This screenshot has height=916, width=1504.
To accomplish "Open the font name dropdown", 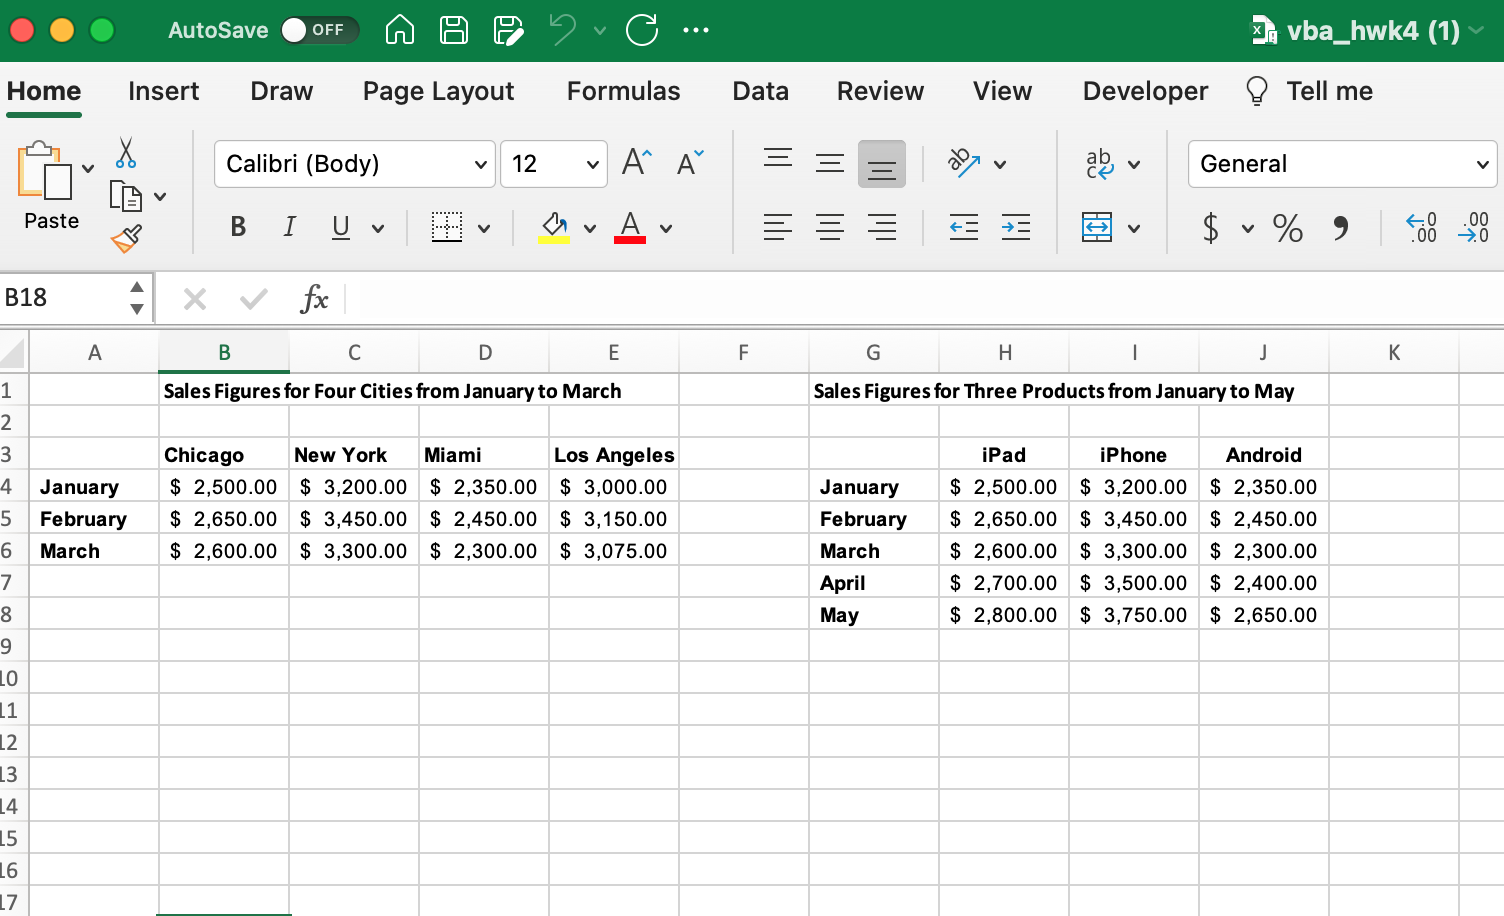I will [480, 163].
